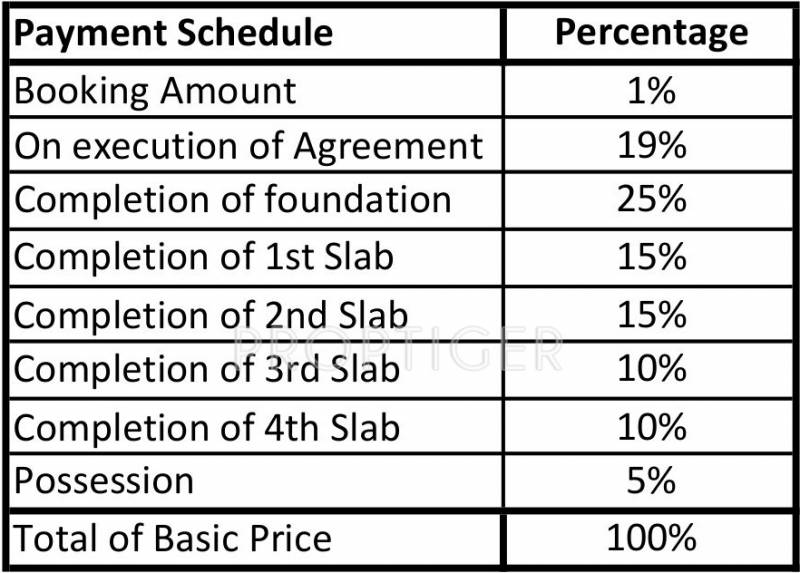Viewport: 800px width, 573px height.
Task: Click the 15% value for 2nd Slab
Action: (651, 314)
